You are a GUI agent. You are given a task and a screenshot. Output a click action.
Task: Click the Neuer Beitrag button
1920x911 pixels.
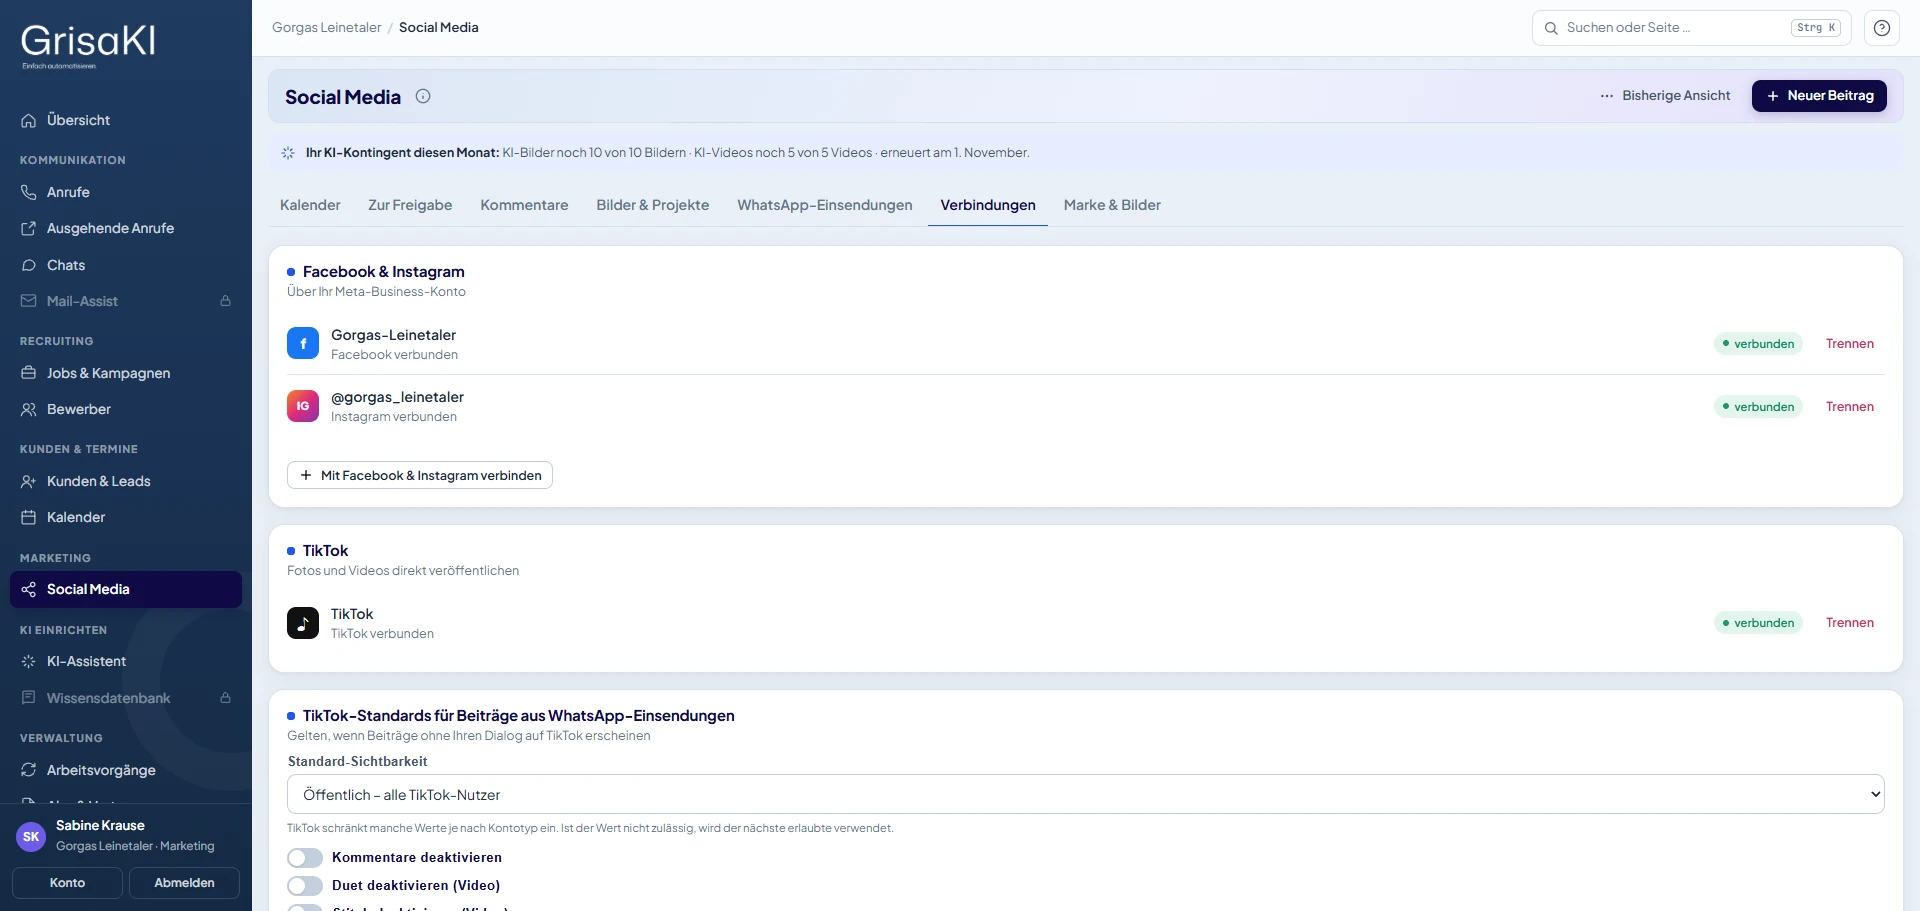1819,96
